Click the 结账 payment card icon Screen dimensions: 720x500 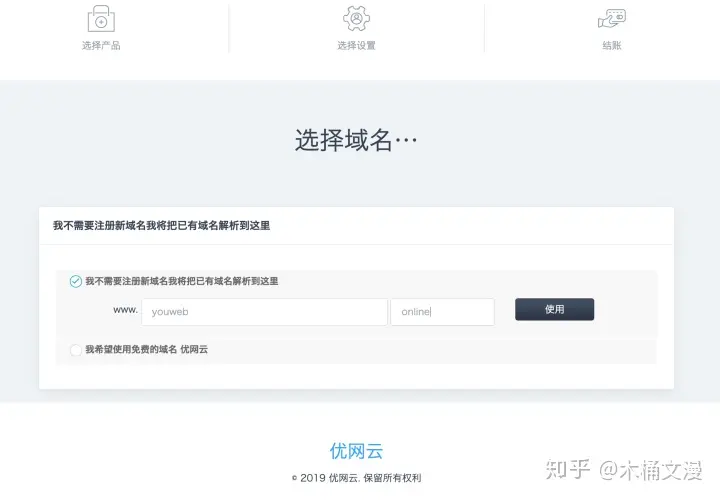(612, 18)
